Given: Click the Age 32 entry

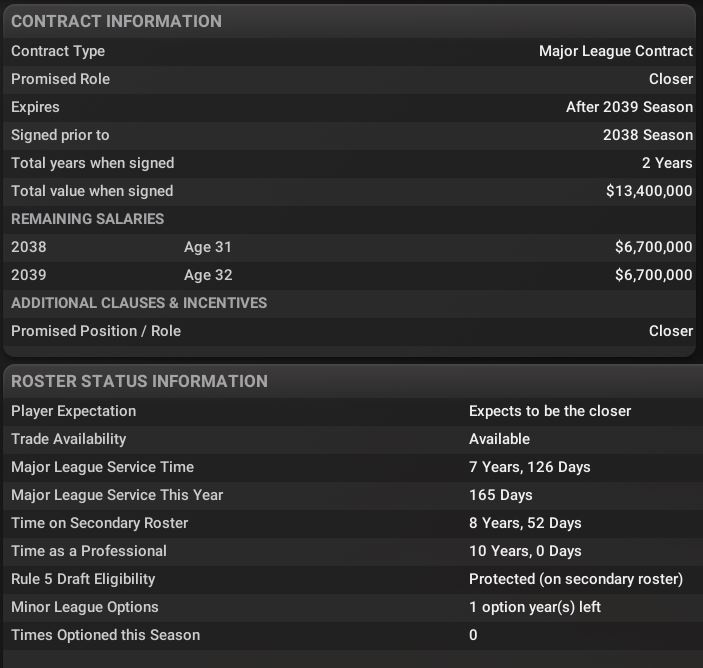Looking at the screenshot, I should point(208,275).
